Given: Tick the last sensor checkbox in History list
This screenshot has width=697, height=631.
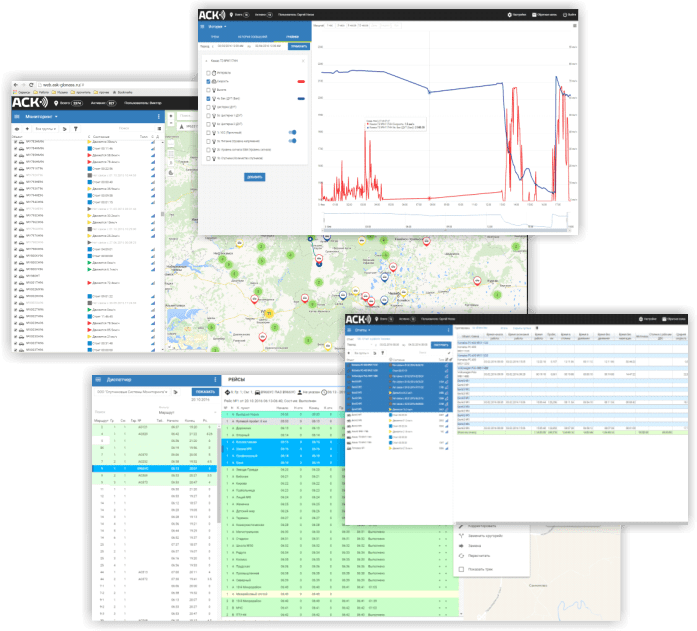Looking at the screenshot, I should 208,158.
